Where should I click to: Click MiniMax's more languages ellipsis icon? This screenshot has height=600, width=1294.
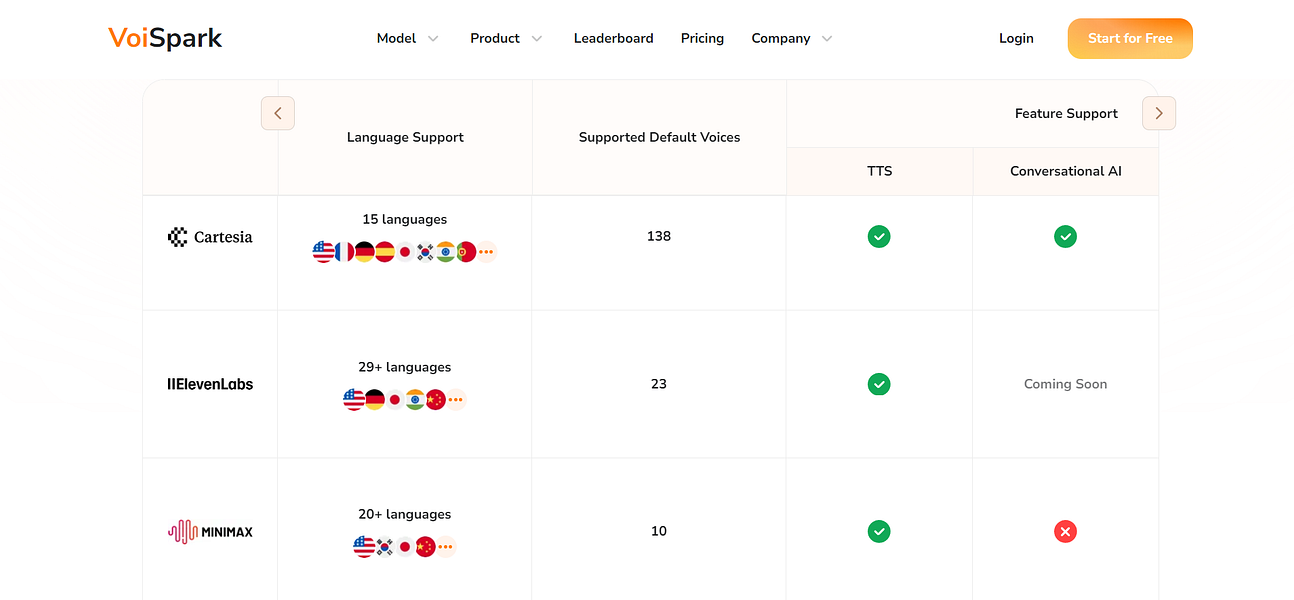coord(446,547)
